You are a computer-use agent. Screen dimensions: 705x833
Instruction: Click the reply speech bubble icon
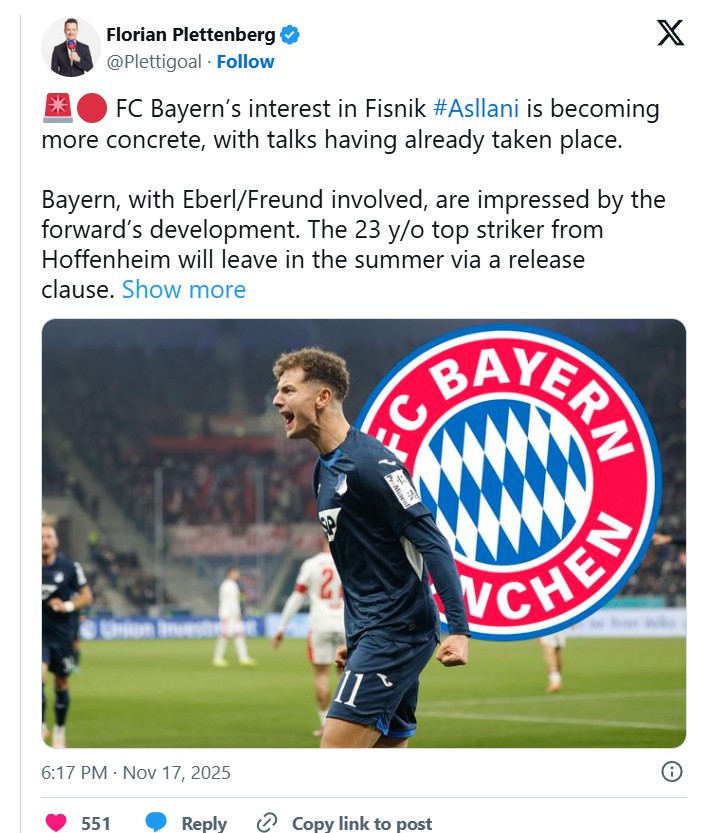(x=156, y=823)
